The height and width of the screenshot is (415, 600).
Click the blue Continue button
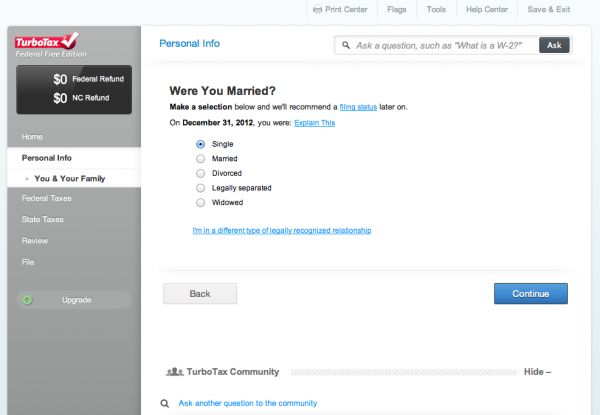pyautogui.click(x=531, y=294)
